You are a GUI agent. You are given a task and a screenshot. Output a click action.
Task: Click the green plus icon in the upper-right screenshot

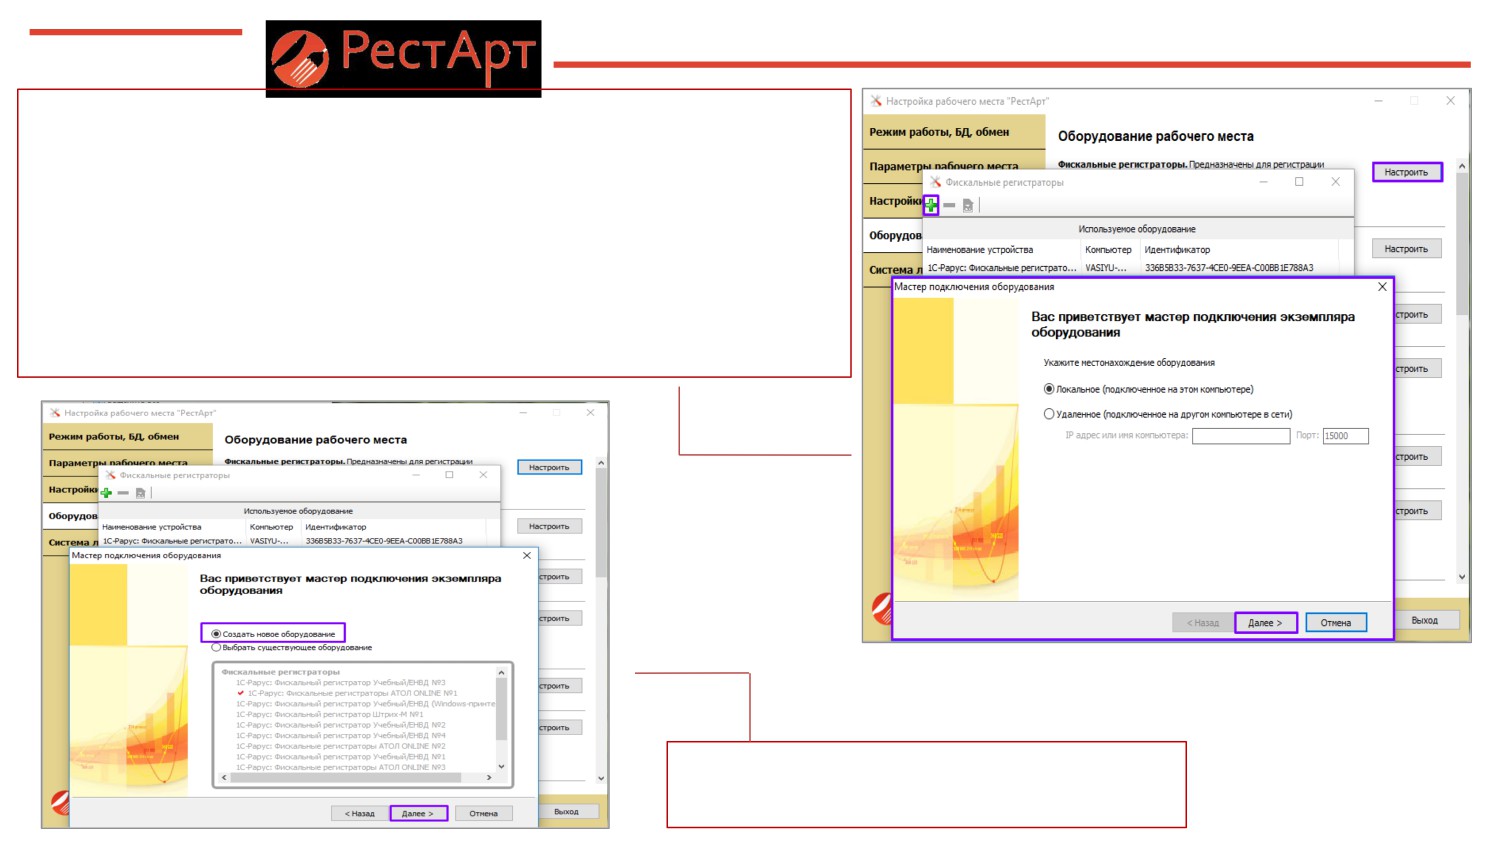931,205
